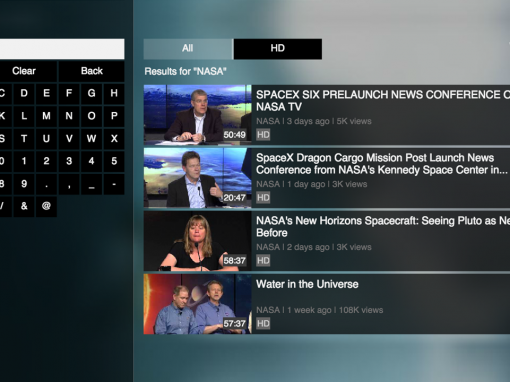Image resolution: width=510 pixels, height=382 pixels.
Task: Hit the Clear keyboard button
Action: pyautogui.click(x=24, y=71)
